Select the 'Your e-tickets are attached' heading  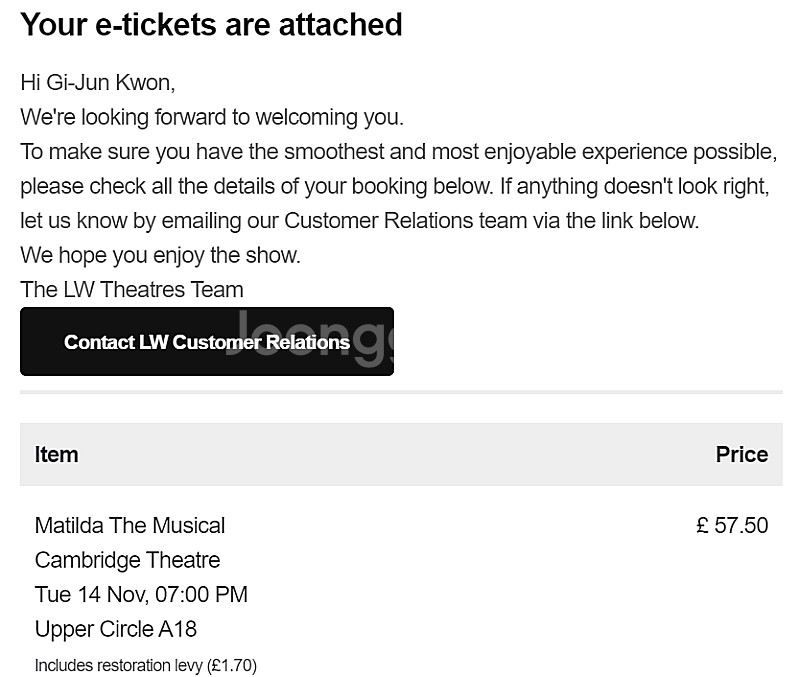pos(211,24)
